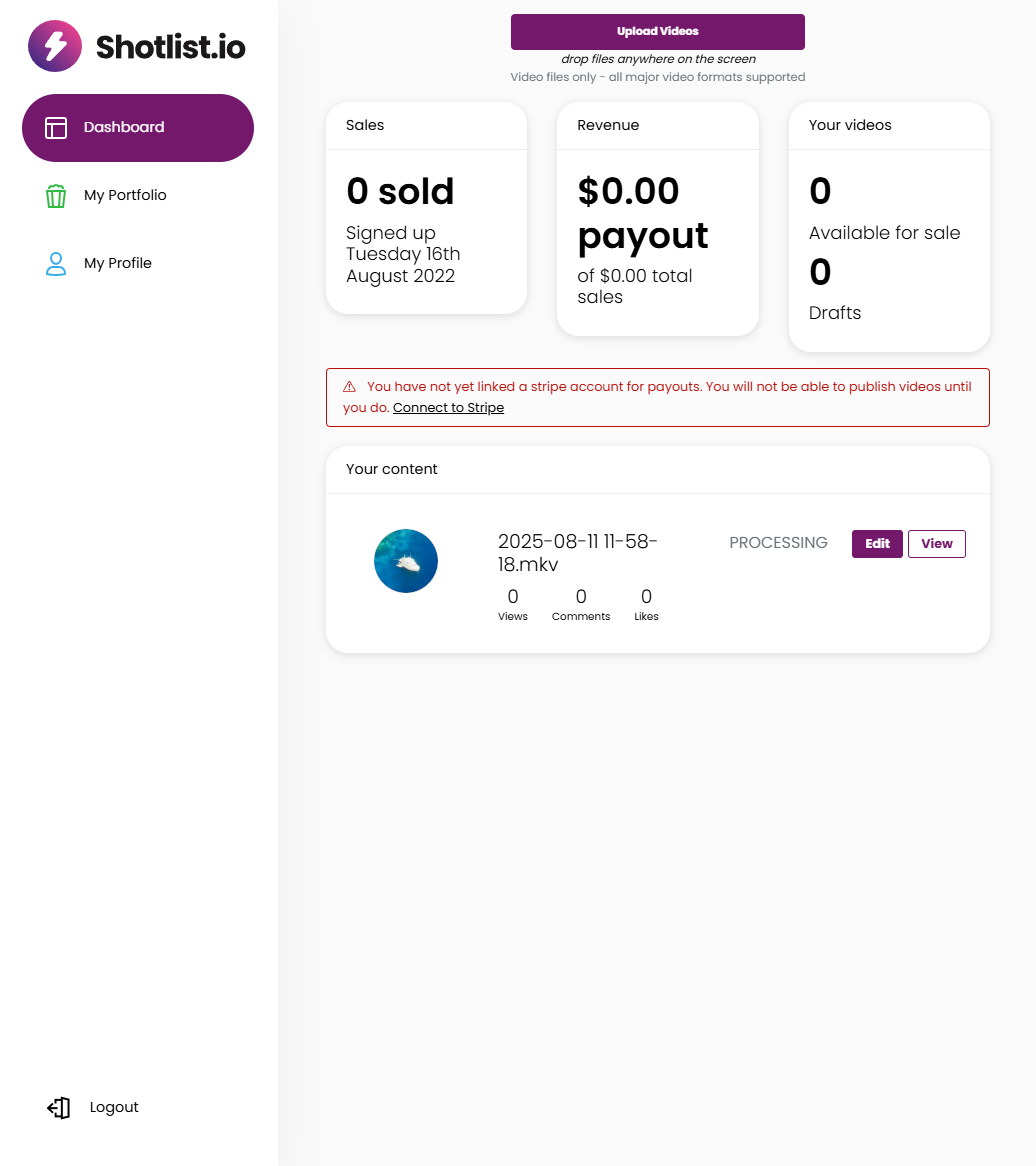Click the My Profile person icon

(56, 264)
